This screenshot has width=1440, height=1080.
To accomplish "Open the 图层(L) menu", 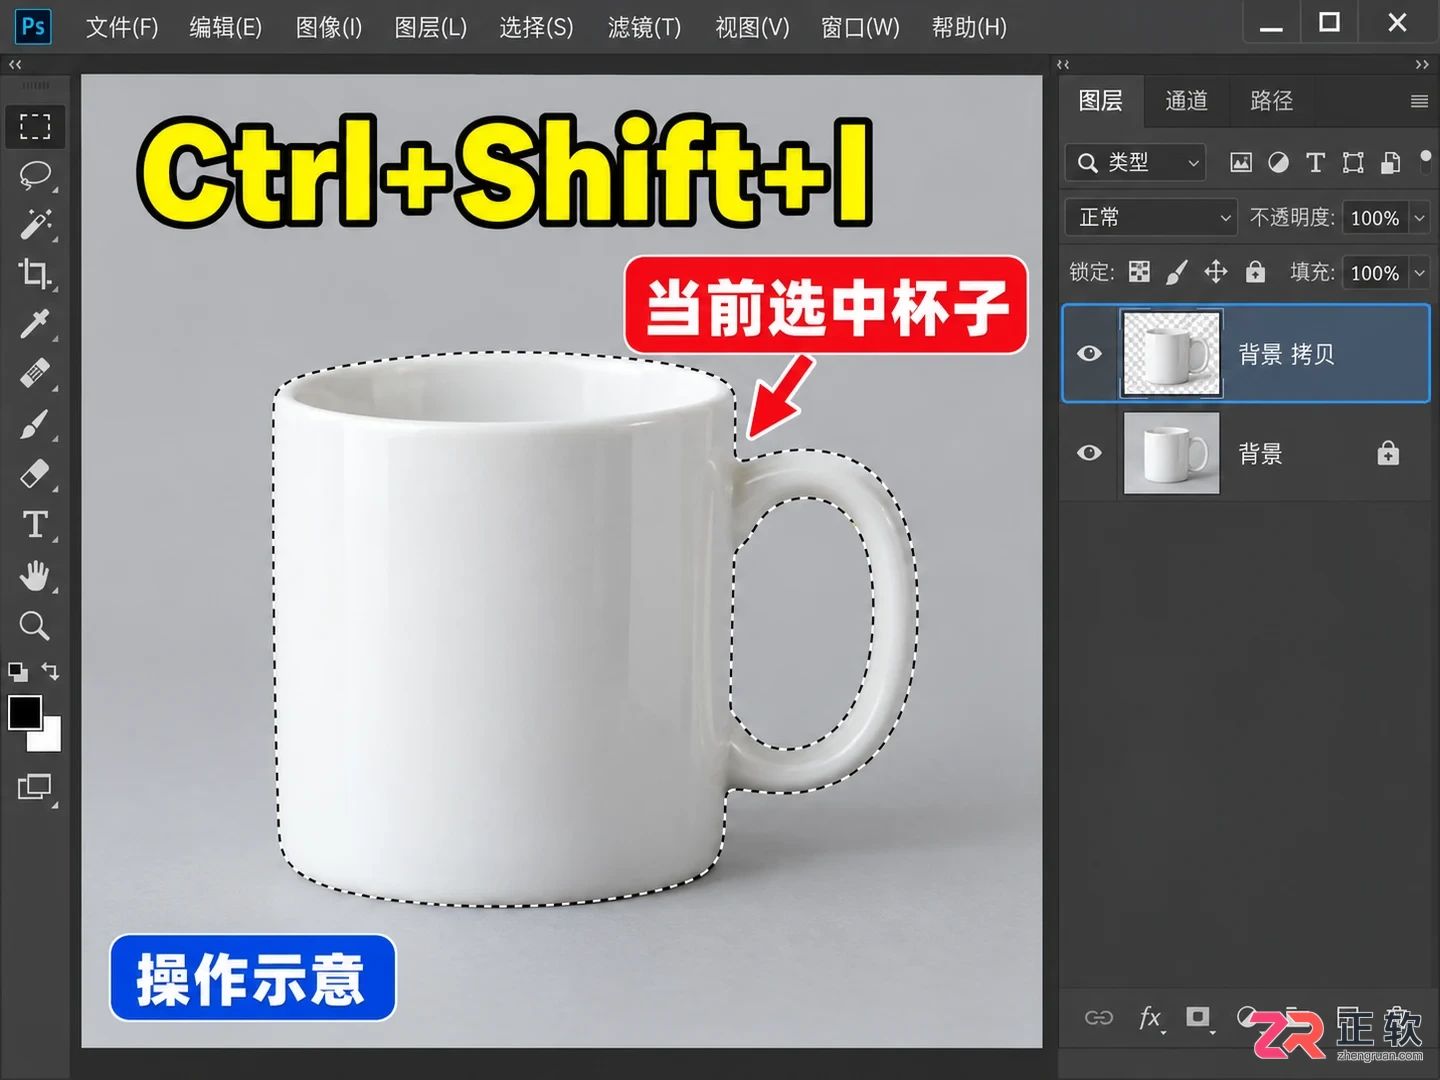I will click(x=431, y=27).
